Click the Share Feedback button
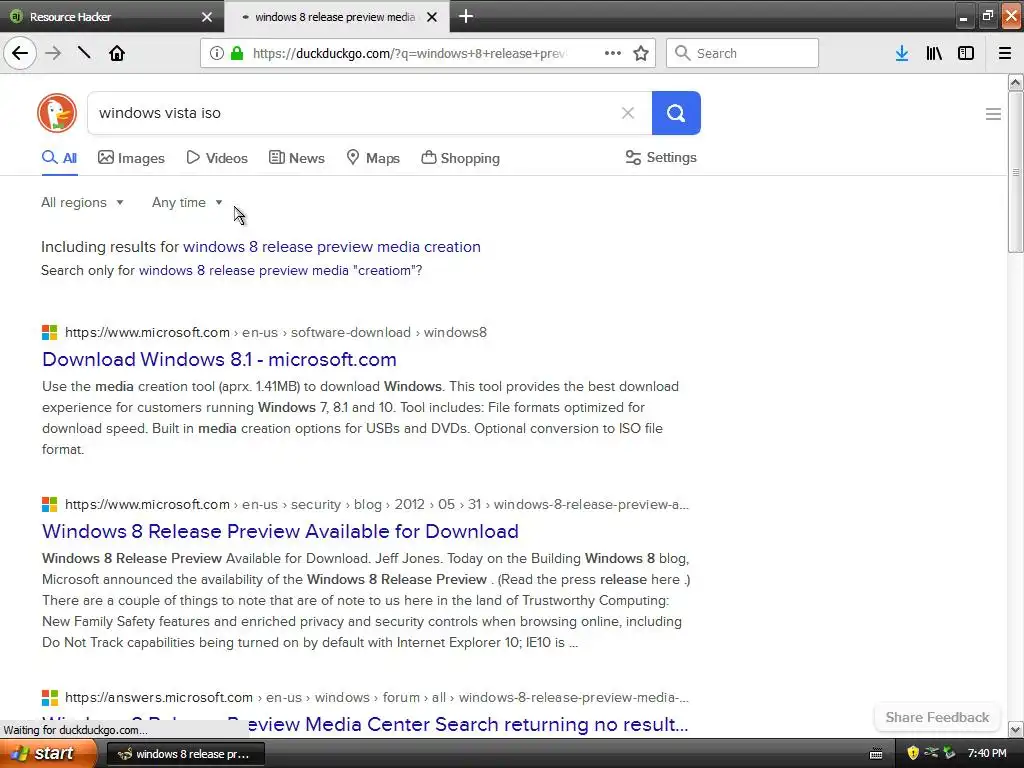The image size is (1024, 768). [x=937, y=717]
